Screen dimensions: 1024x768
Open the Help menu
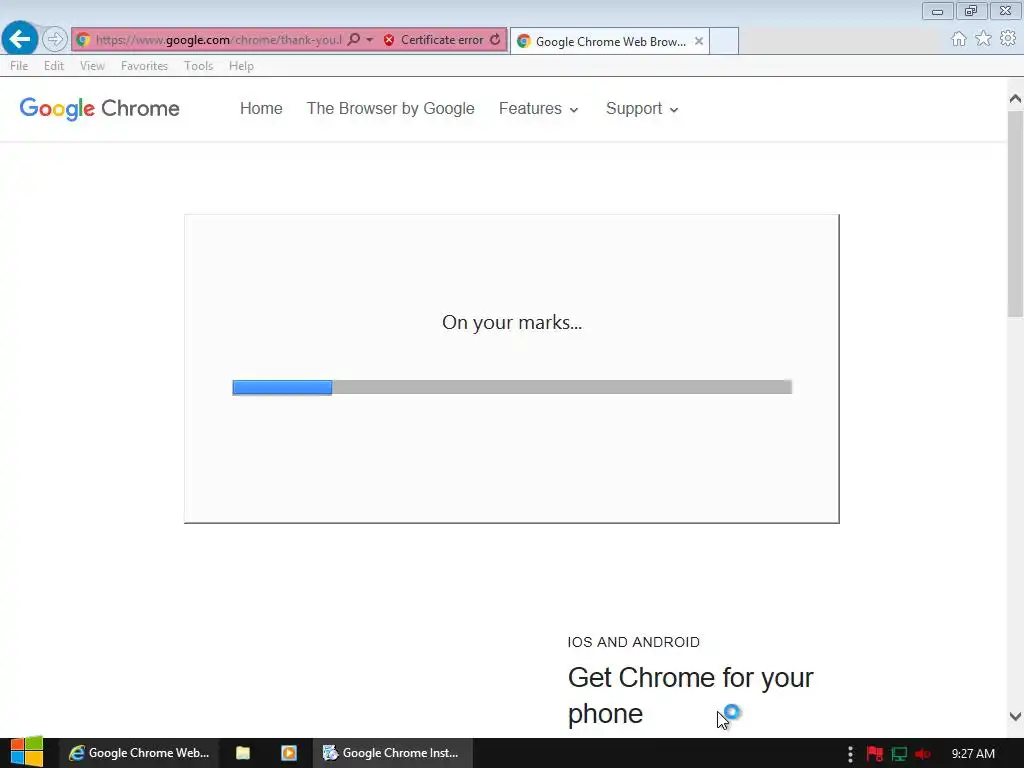click(241, 66)
